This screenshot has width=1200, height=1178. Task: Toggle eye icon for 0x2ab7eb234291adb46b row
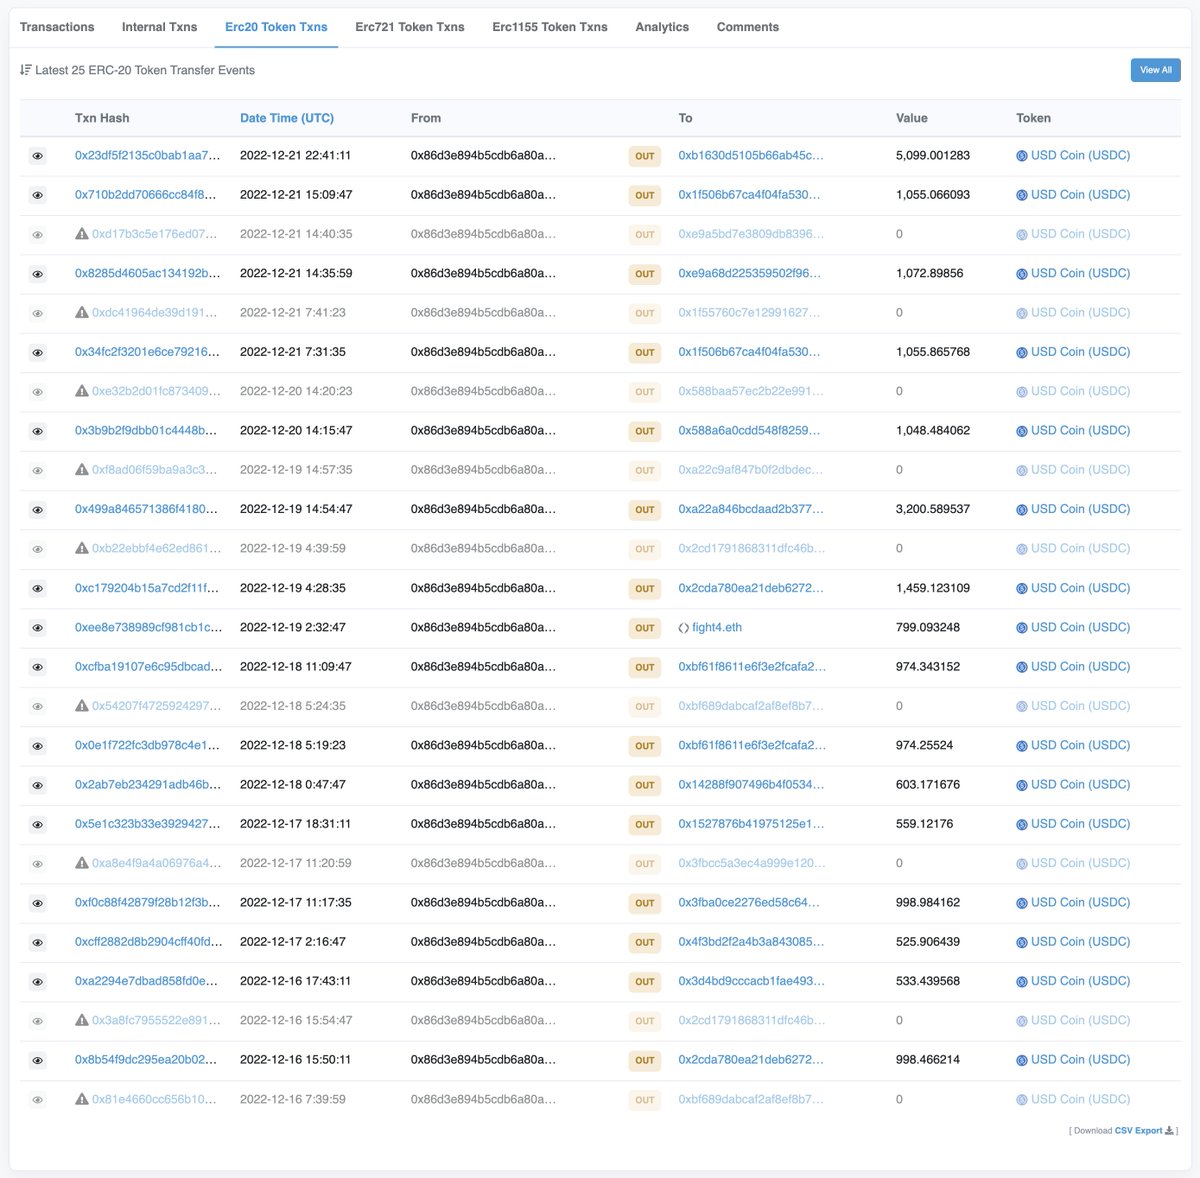click(x=37, y=785)
